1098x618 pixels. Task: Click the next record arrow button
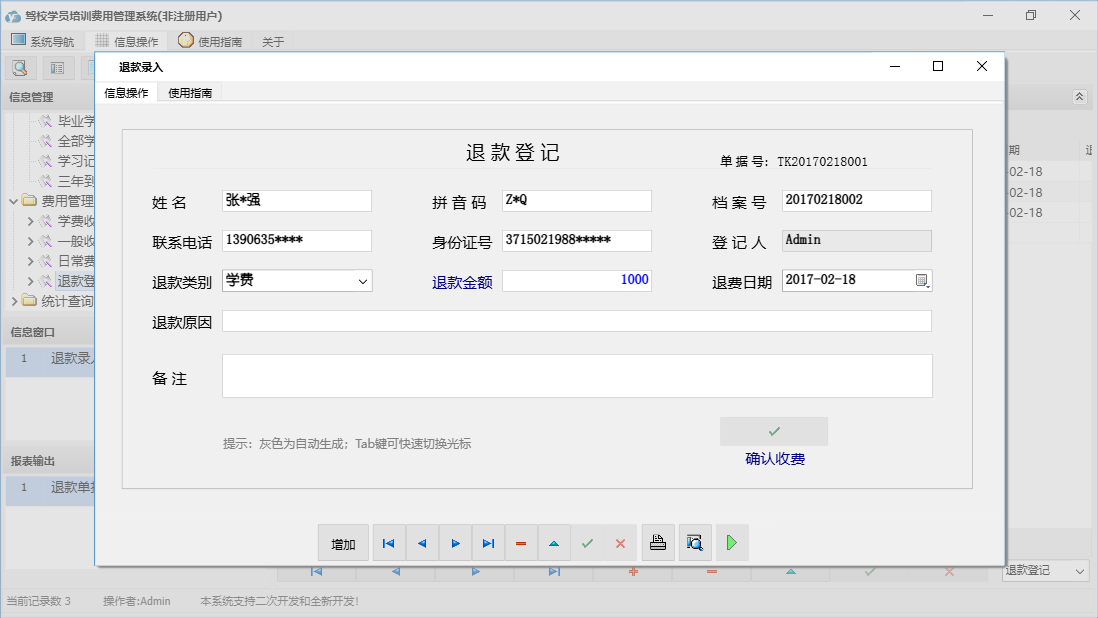tap(455, 543)
